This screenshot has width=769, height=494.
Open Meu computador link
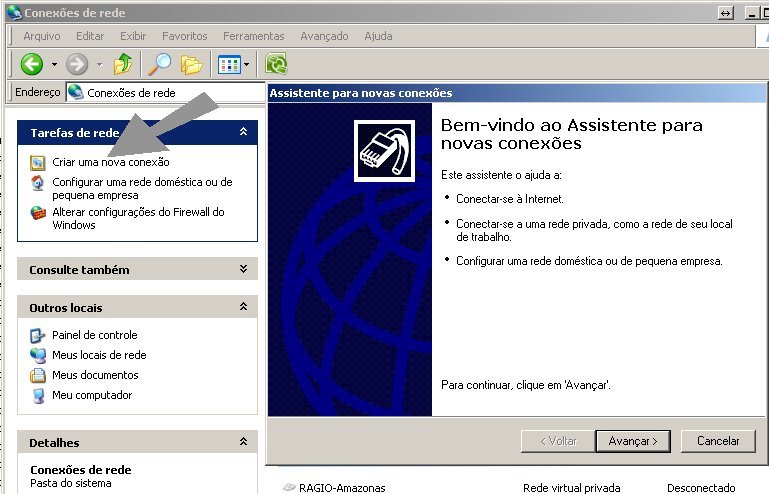[x=92, y=395]
